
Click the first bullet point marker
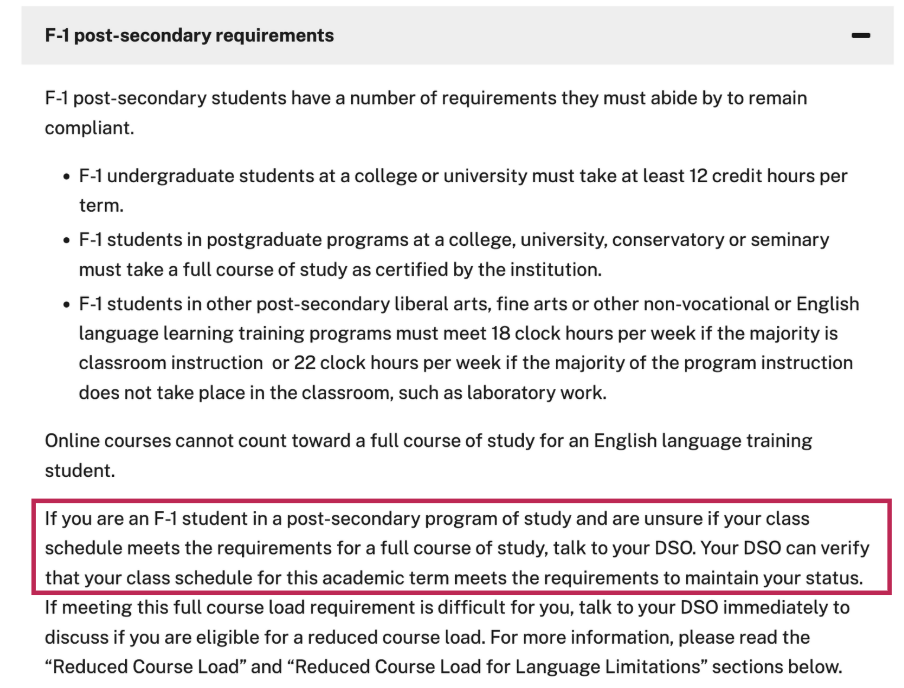click(x=65, y=177)
